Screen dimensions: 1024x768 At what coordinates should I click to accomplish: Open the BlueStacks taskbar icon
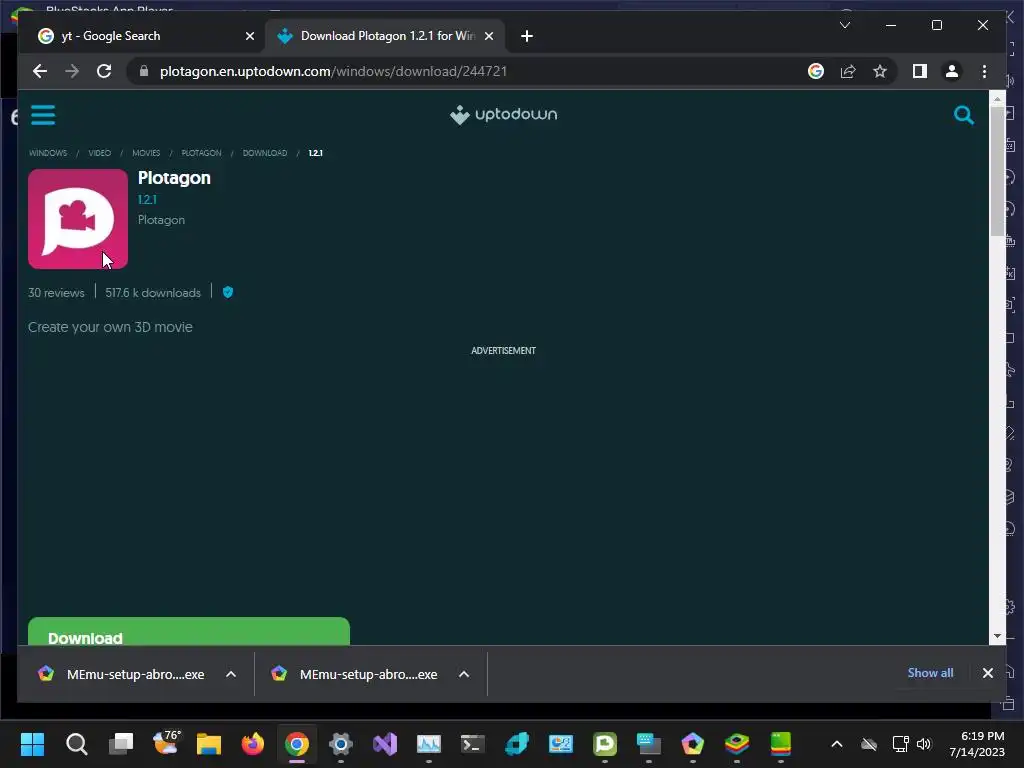point(737,744)
